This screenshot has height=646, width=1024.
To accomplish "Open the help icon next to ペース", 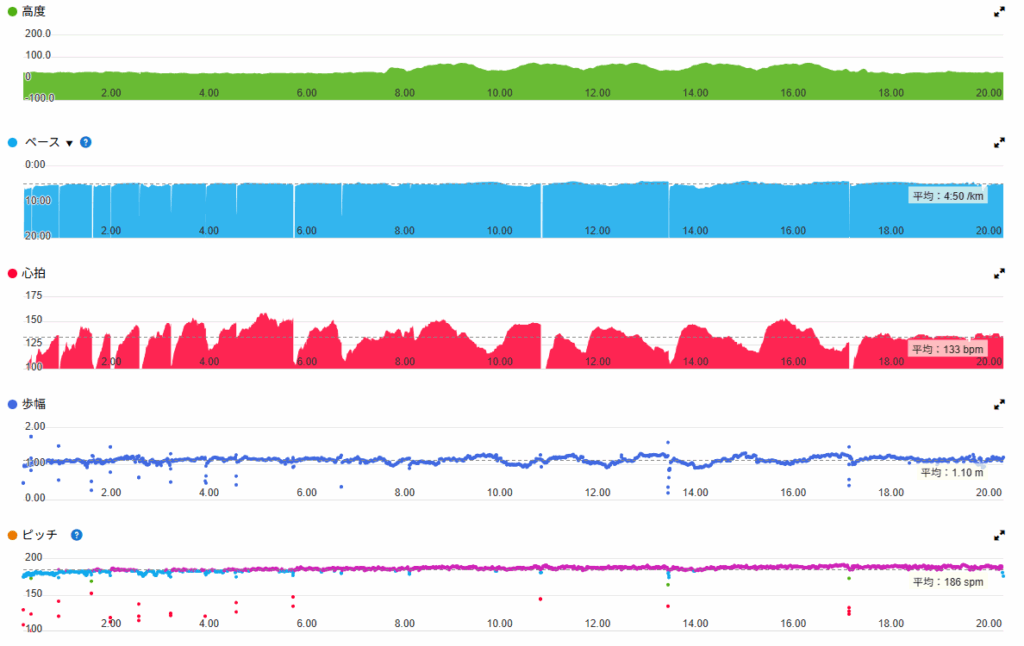I will (86, 142).
